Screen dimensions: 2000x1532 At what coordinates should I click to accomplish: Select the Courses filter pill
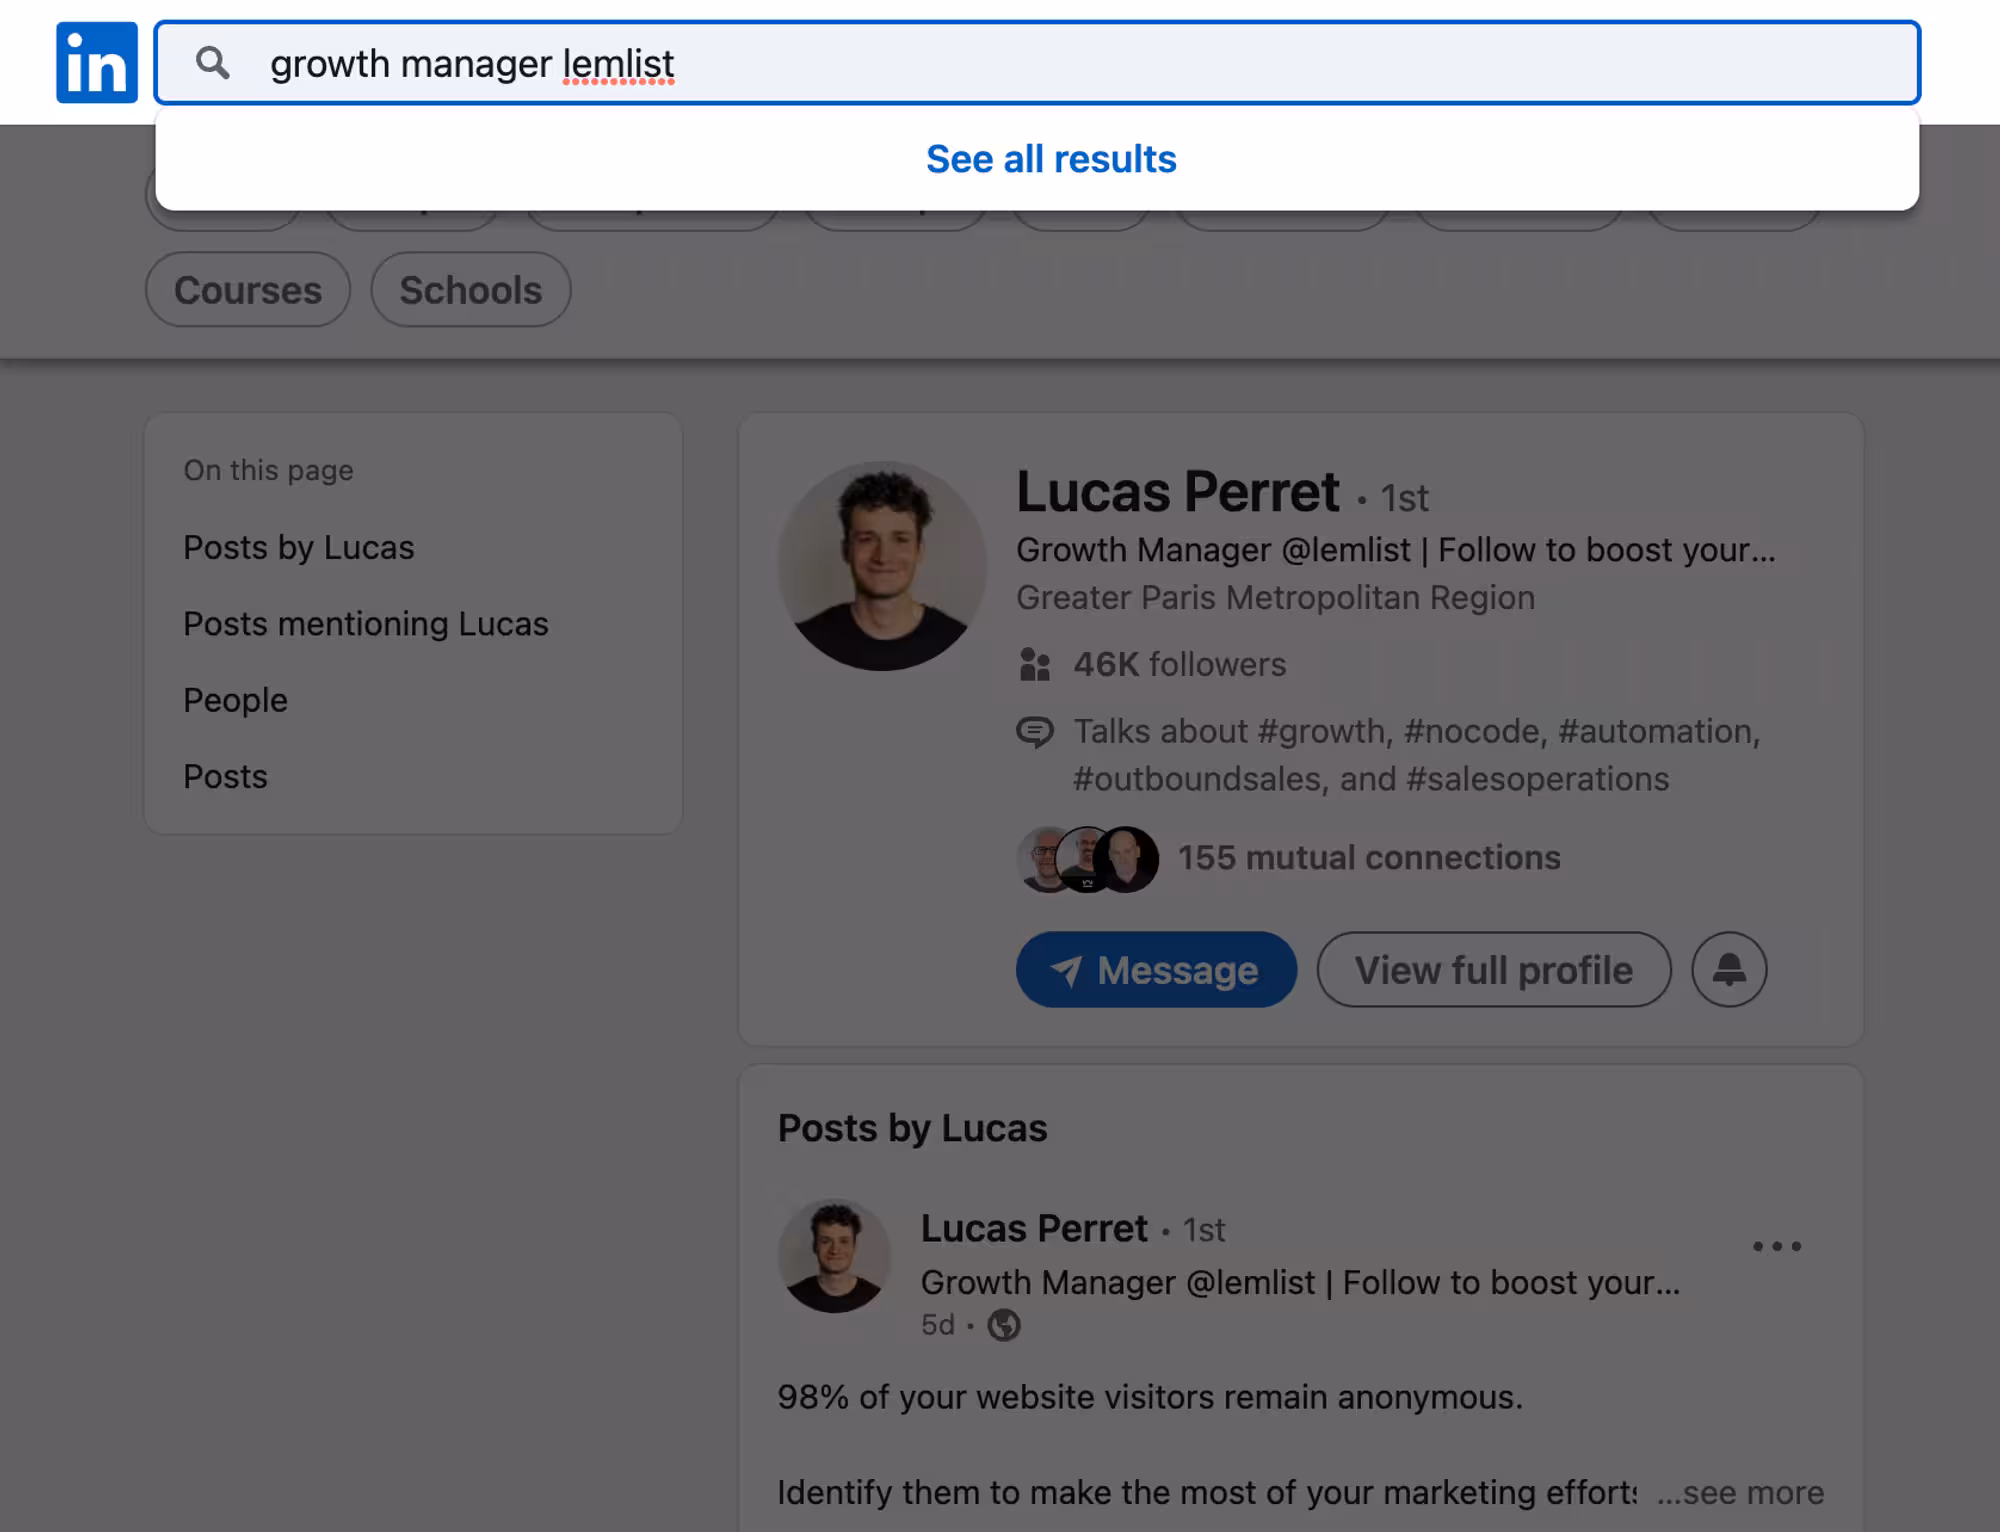coord(248,290)
